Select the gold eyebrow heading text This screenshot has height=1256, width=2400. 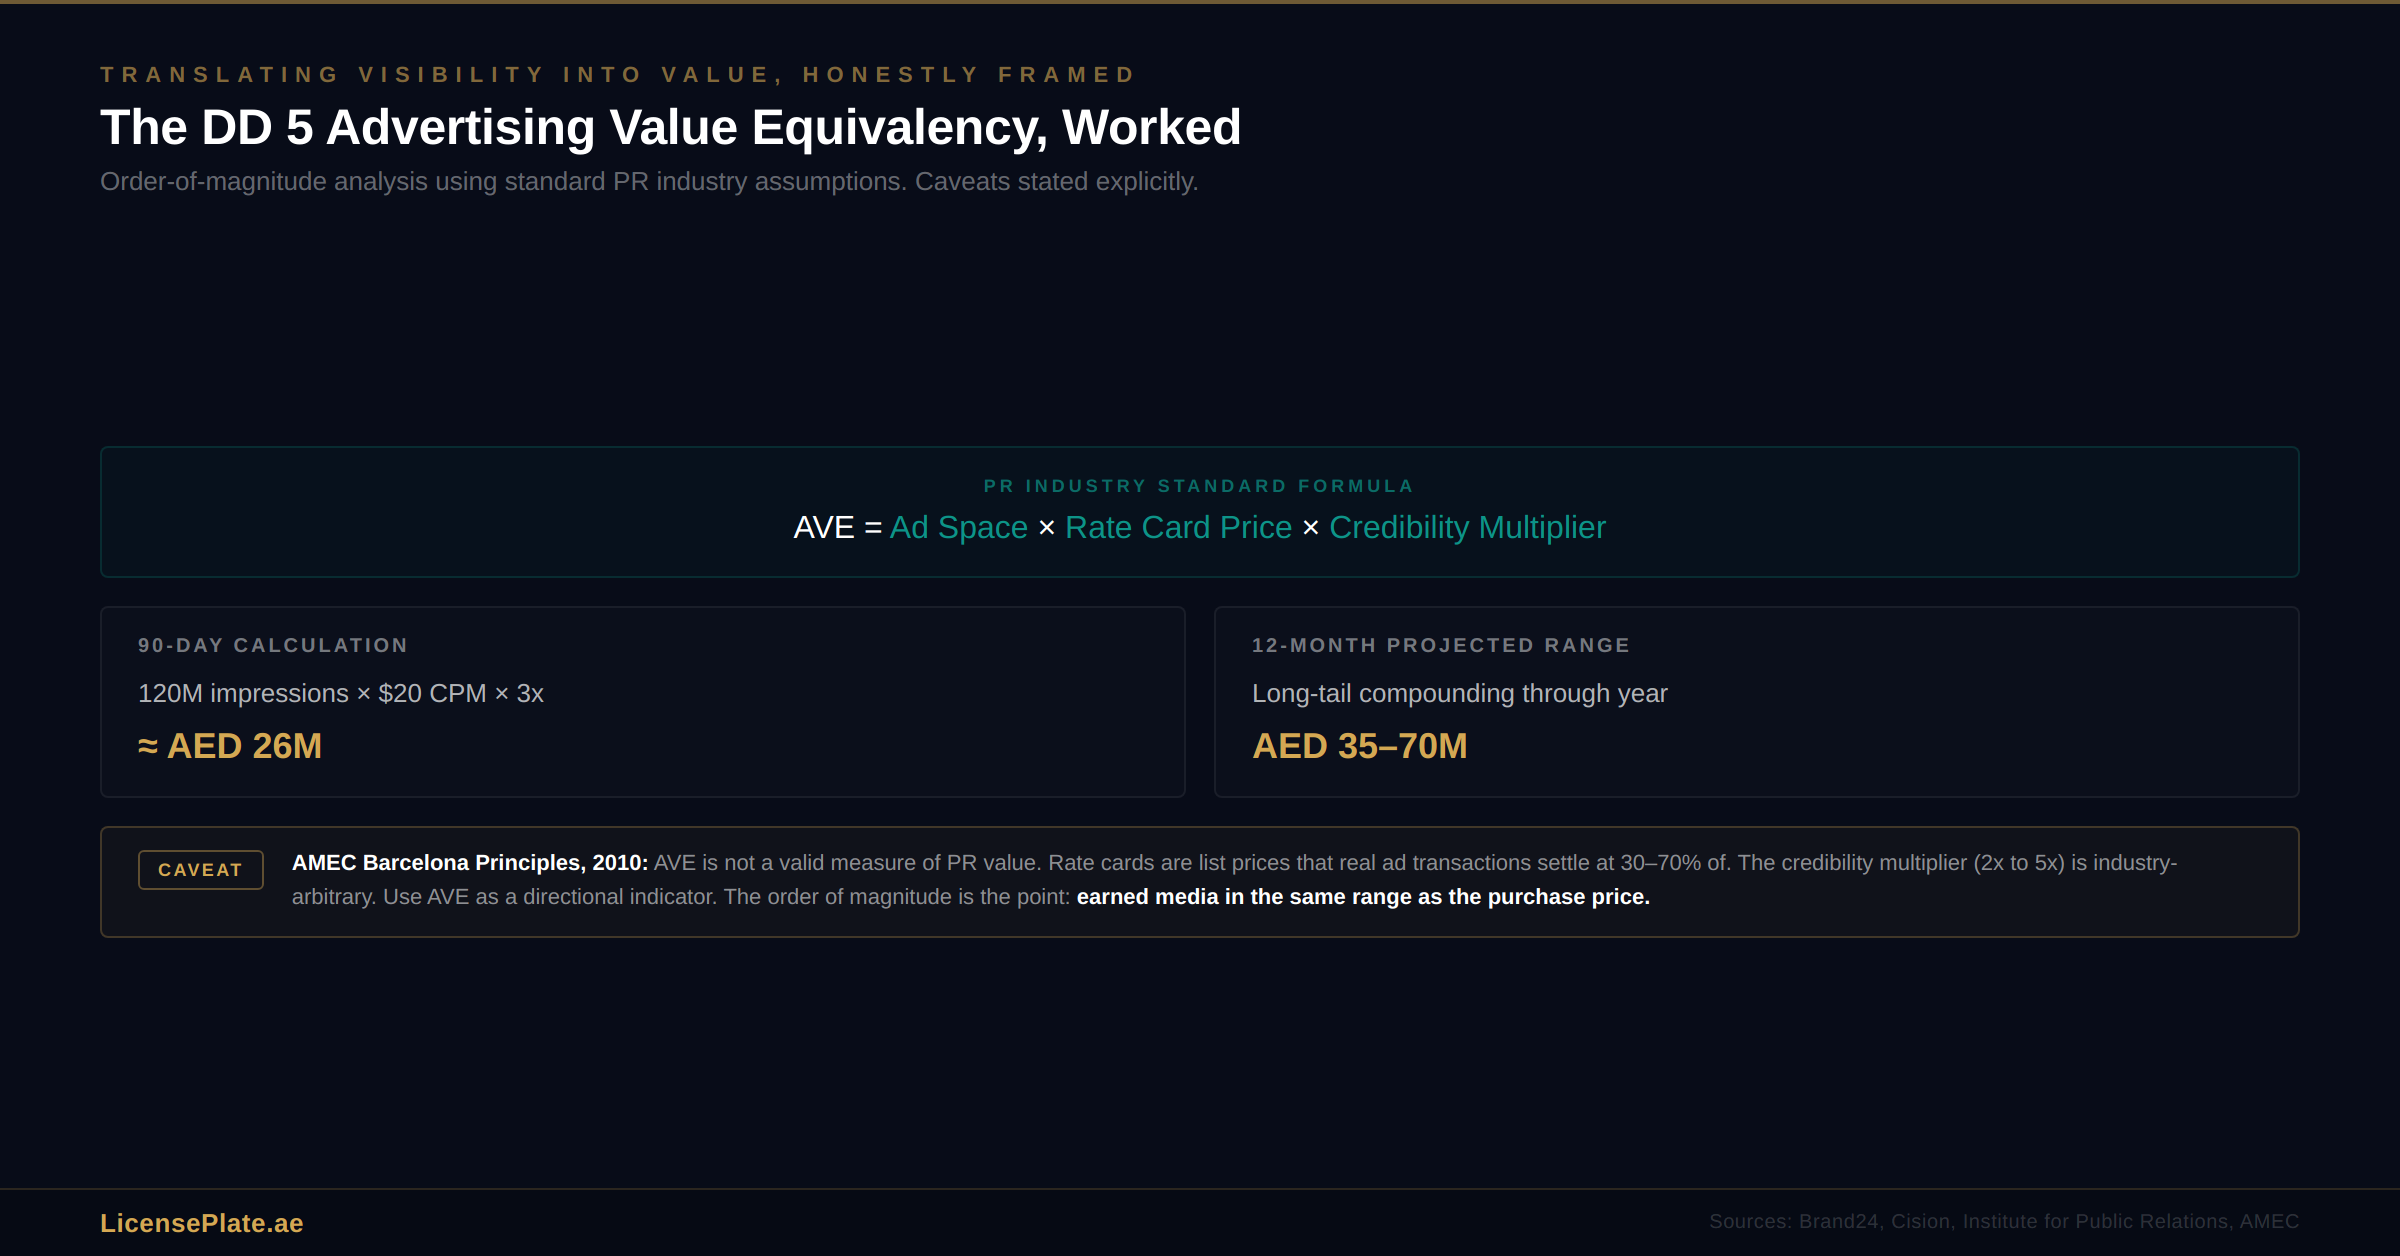618,75
